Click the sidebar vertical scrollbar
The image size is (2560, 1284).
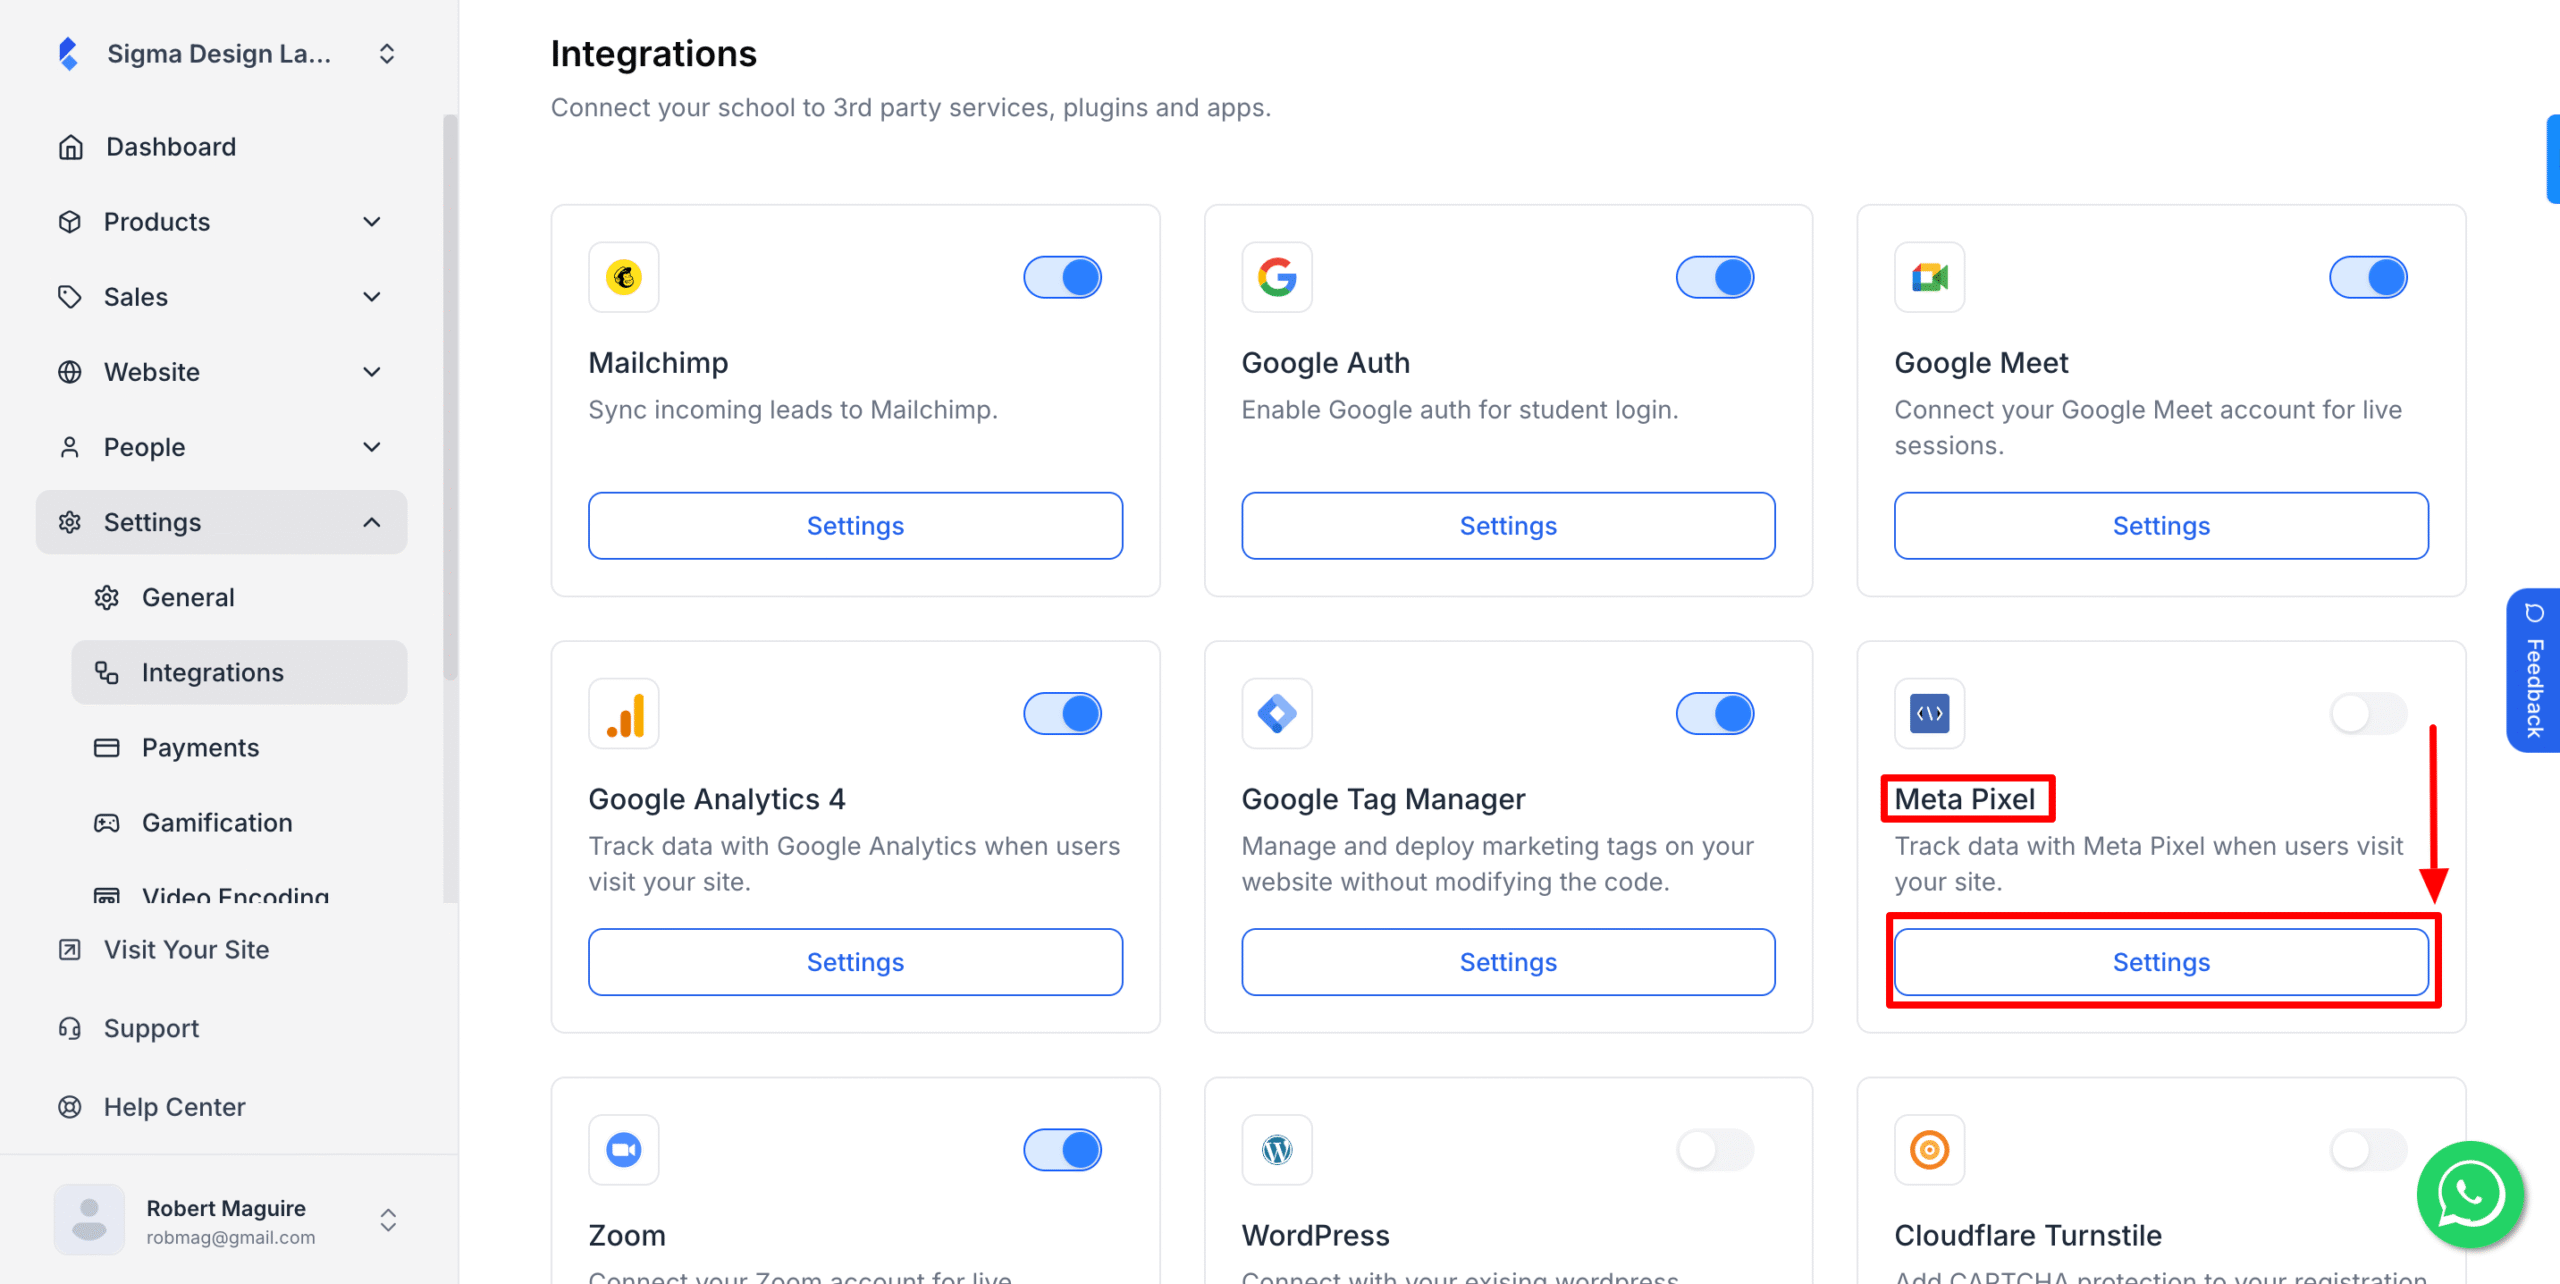pos(450,400)
